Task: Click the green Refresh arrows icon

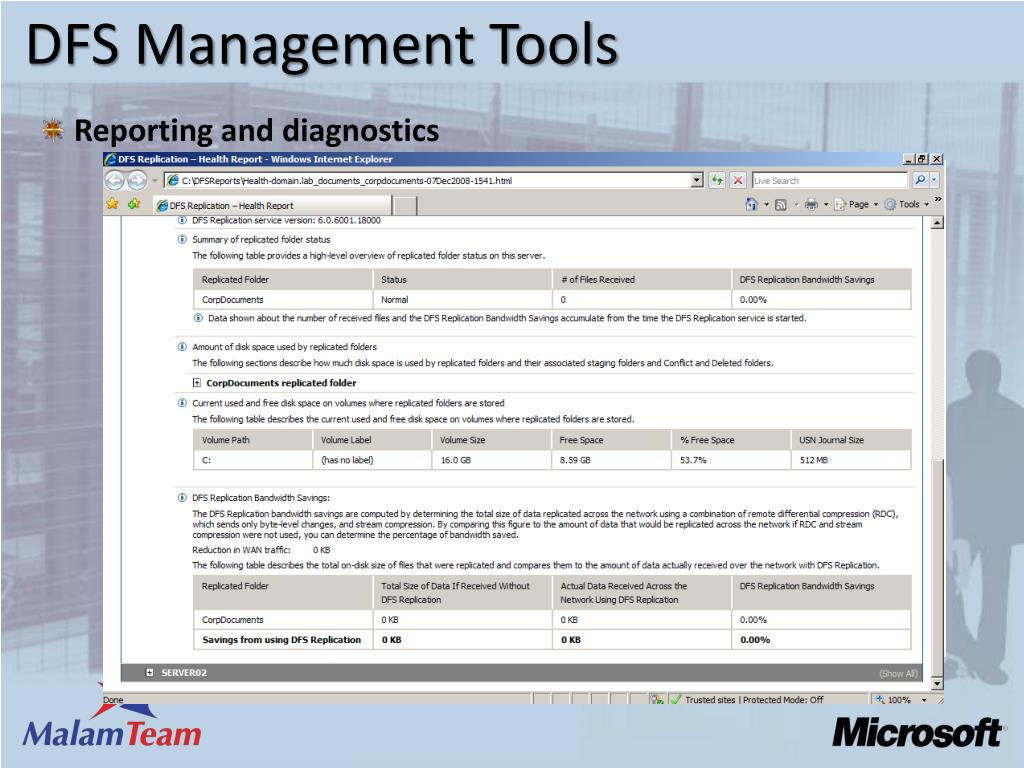Action: click(717, 180)
